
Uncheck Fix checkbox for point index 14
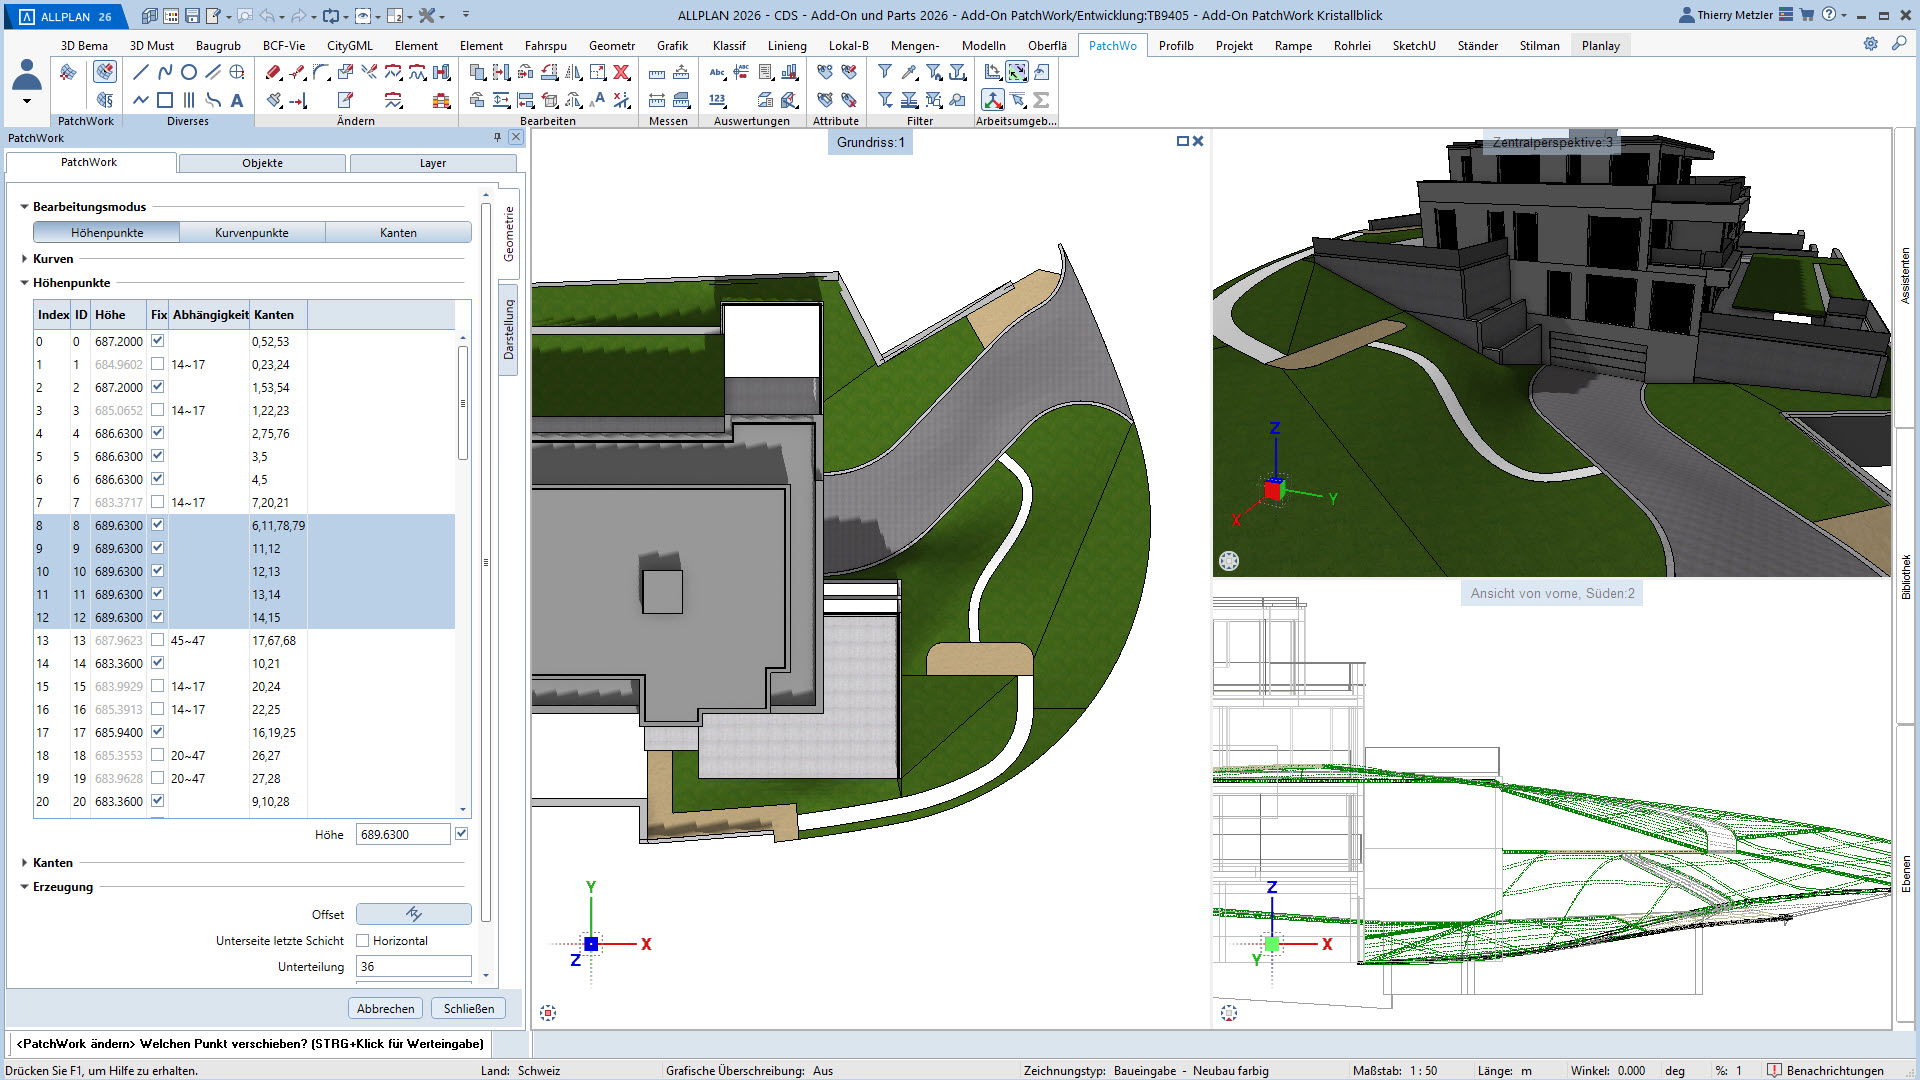tap(157, 663)
